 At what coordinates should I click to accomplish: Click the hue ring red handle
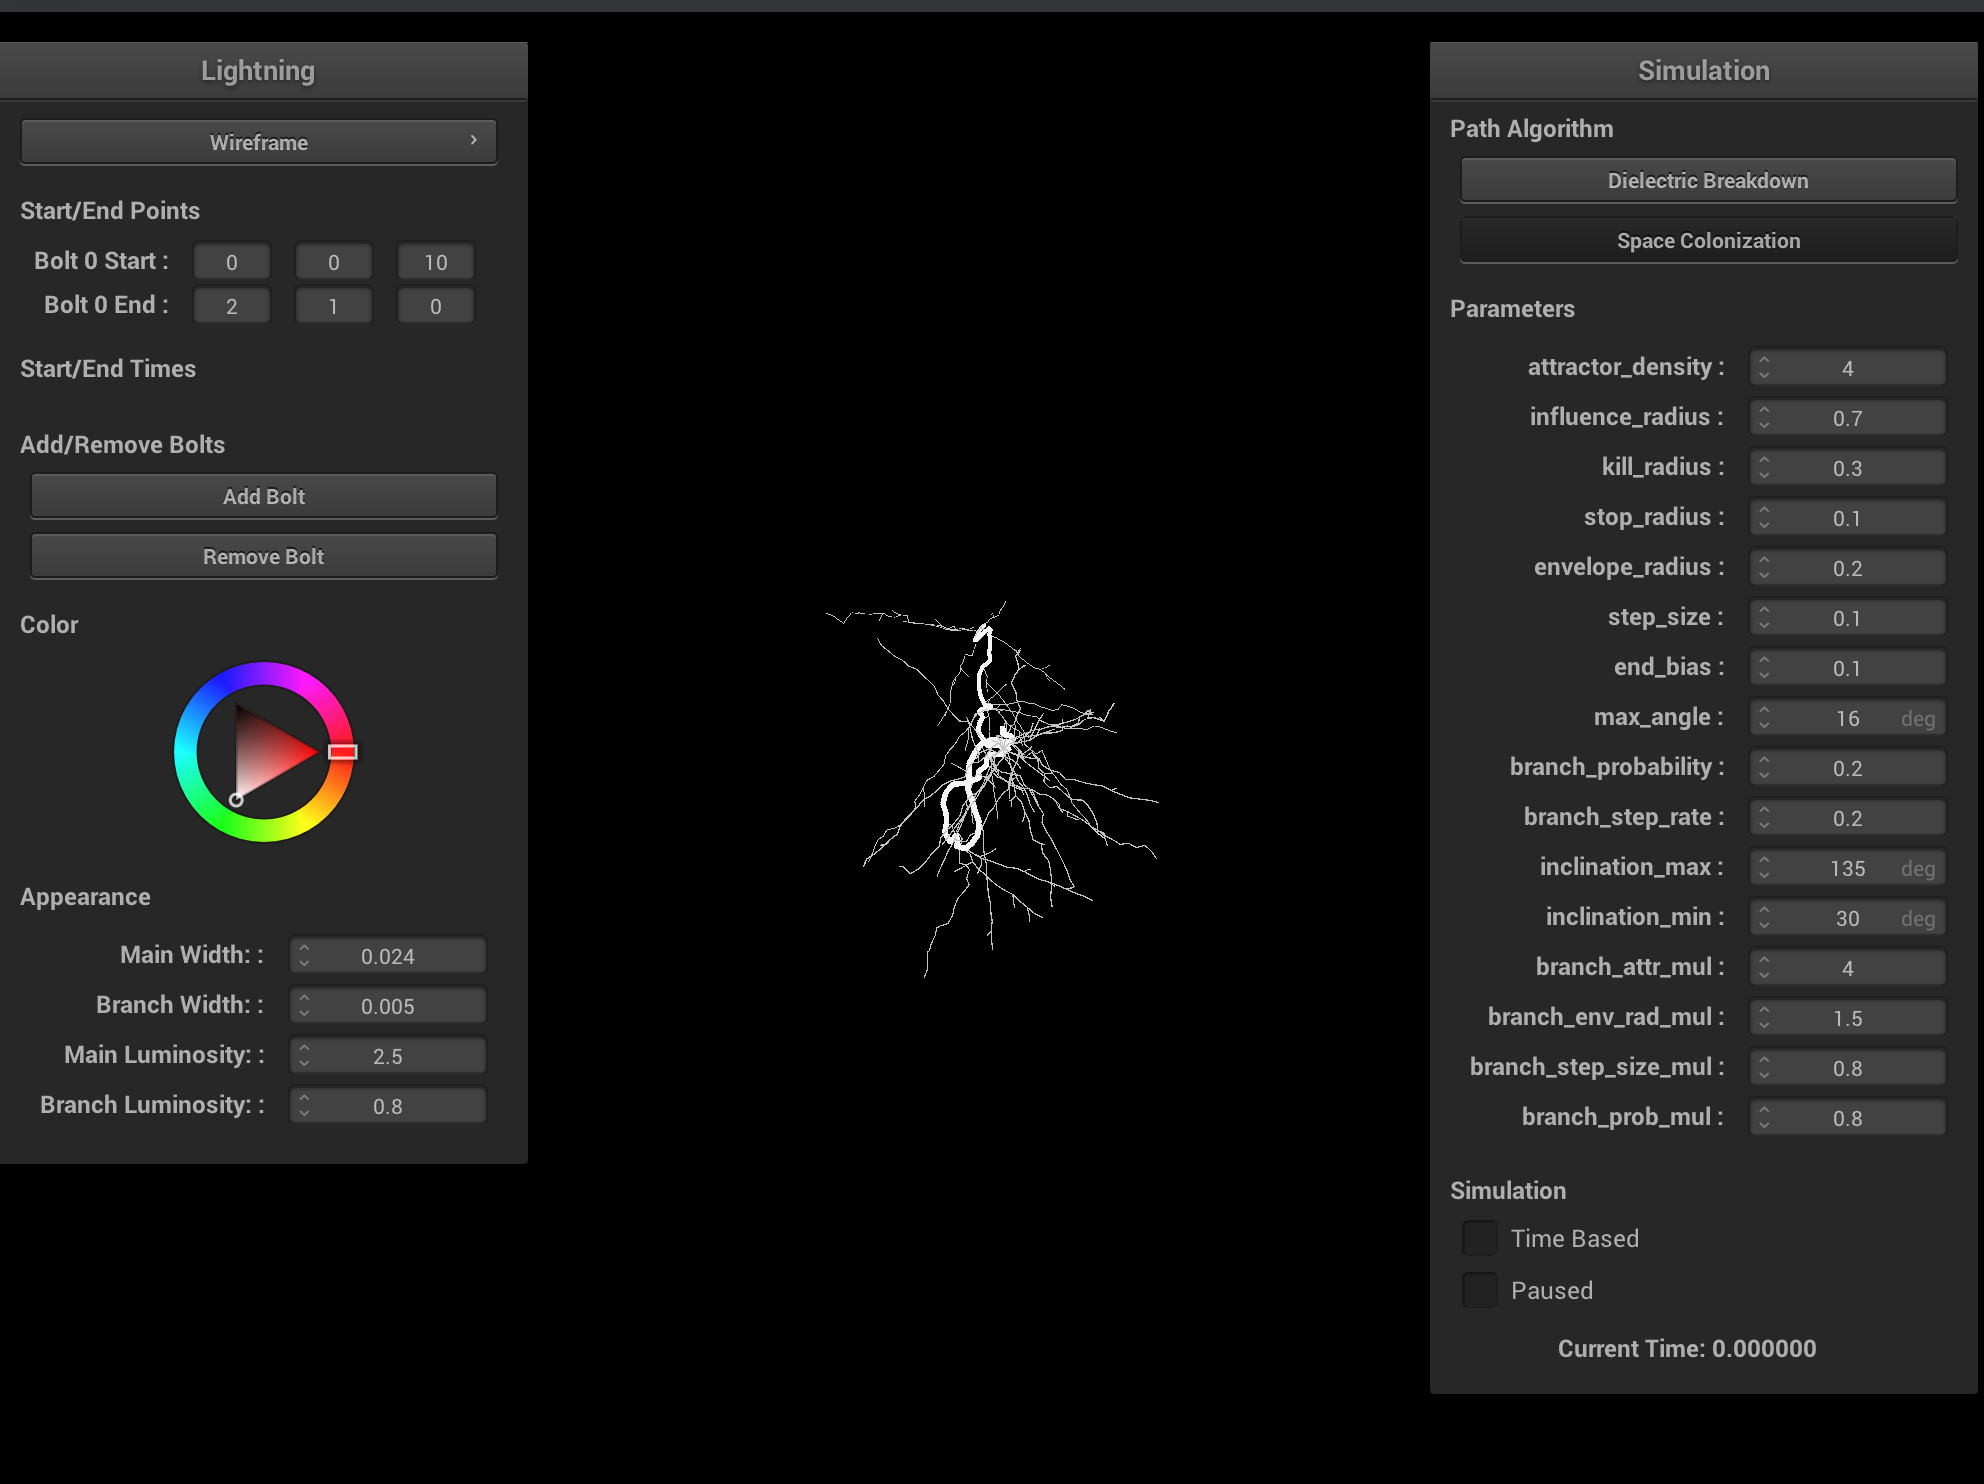pos(342,752)
